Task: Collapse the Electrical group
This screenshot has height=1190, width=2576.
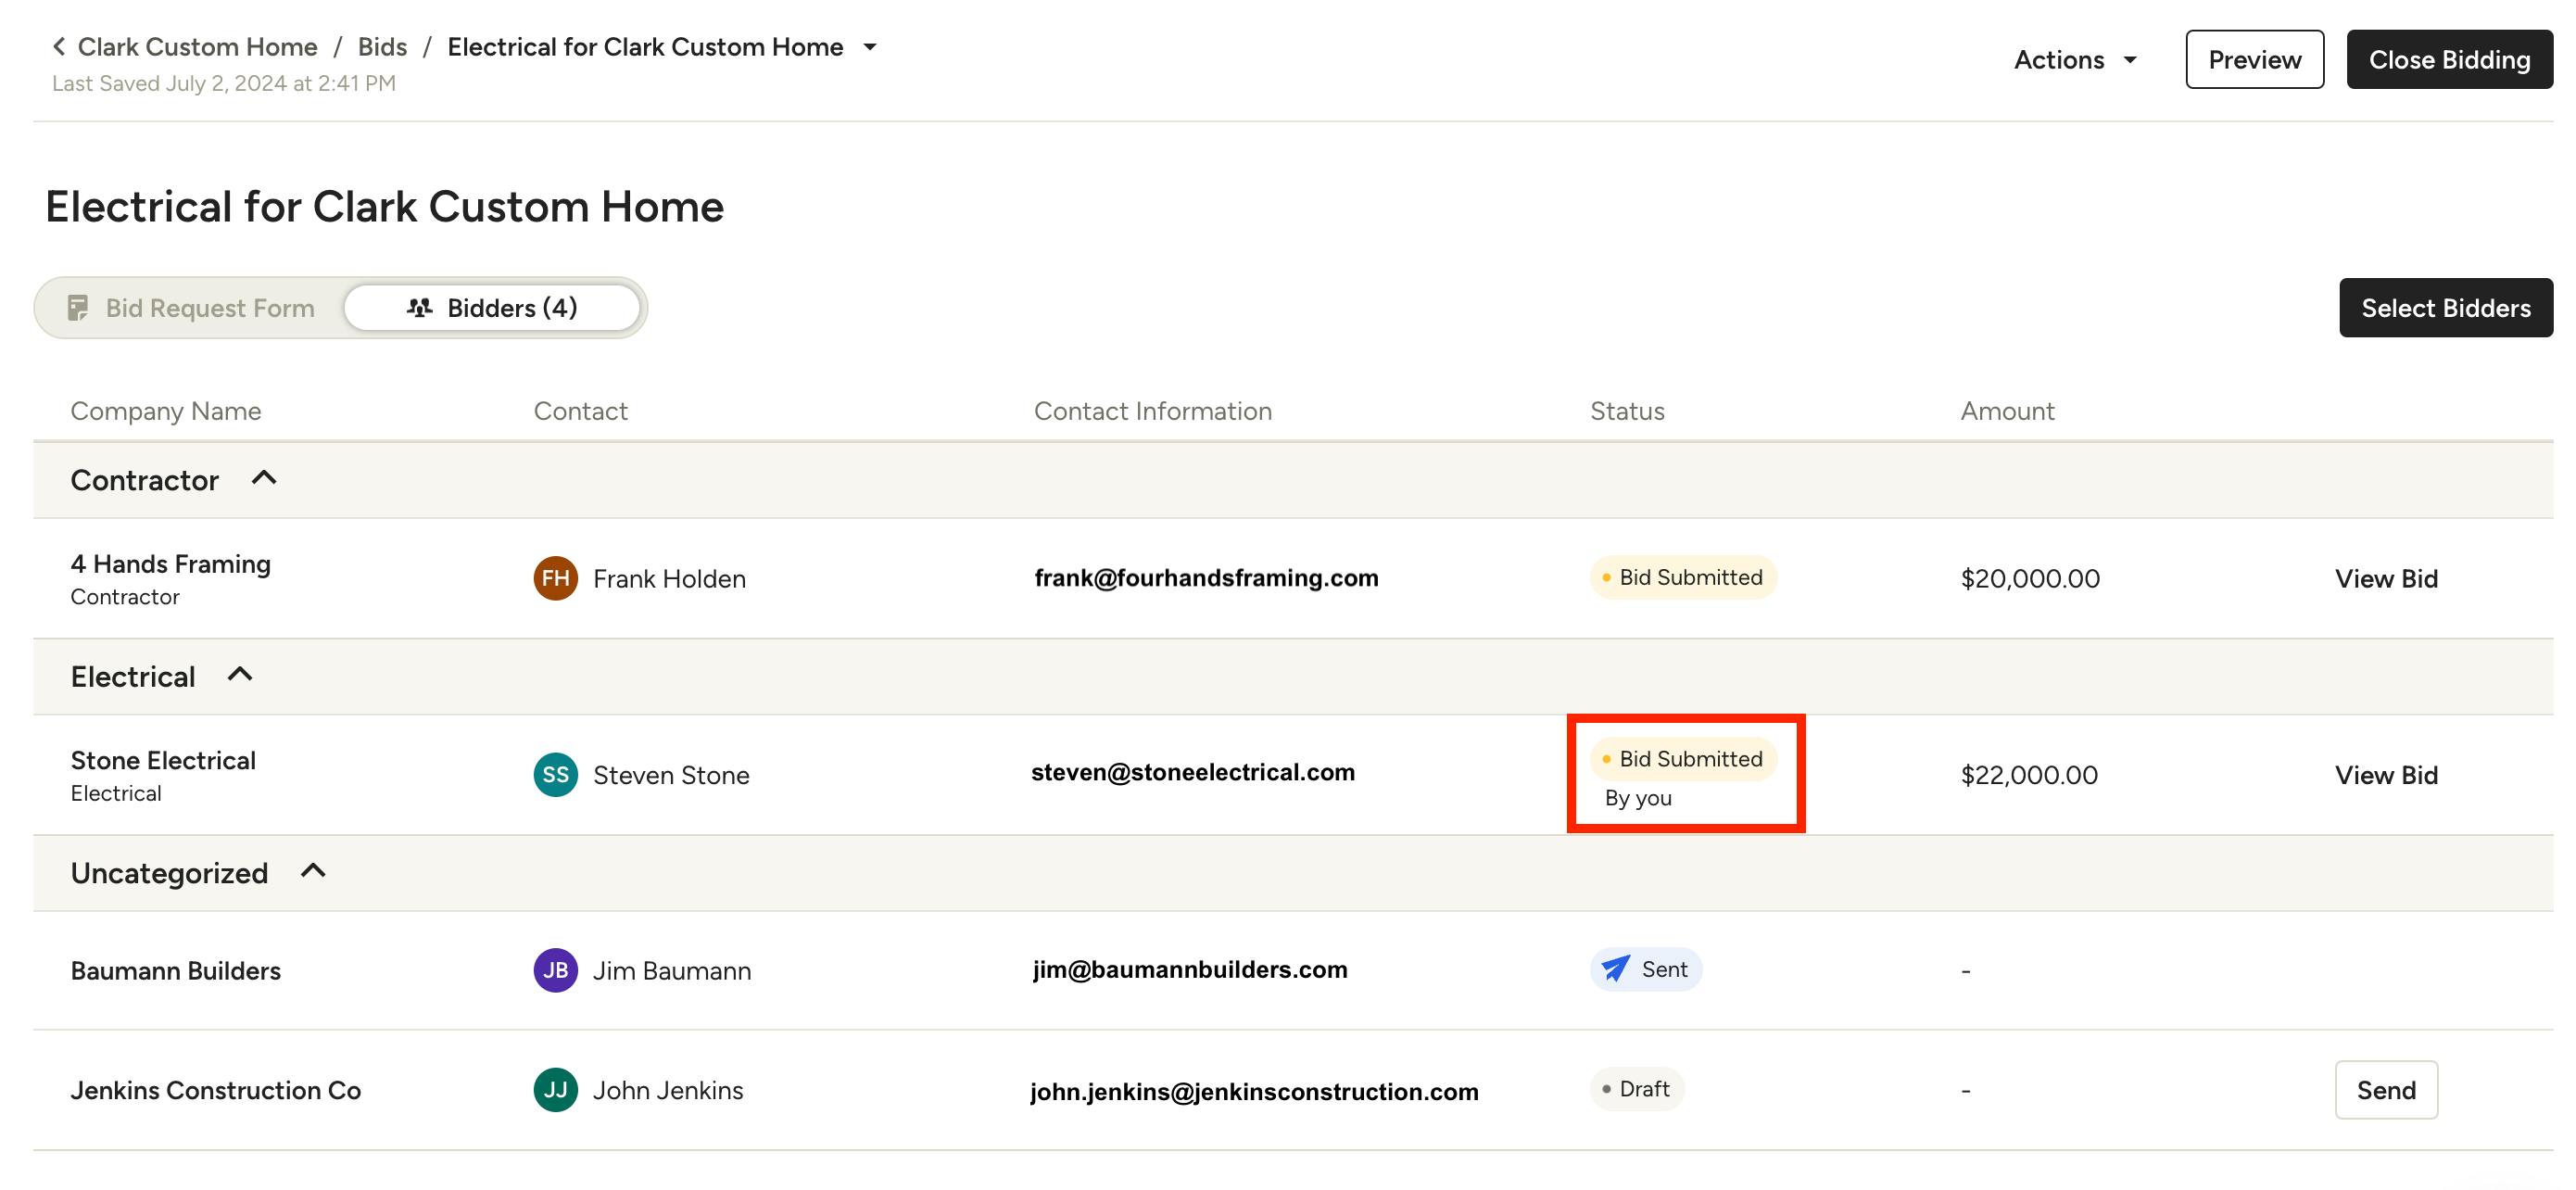Action: point(240,675)
